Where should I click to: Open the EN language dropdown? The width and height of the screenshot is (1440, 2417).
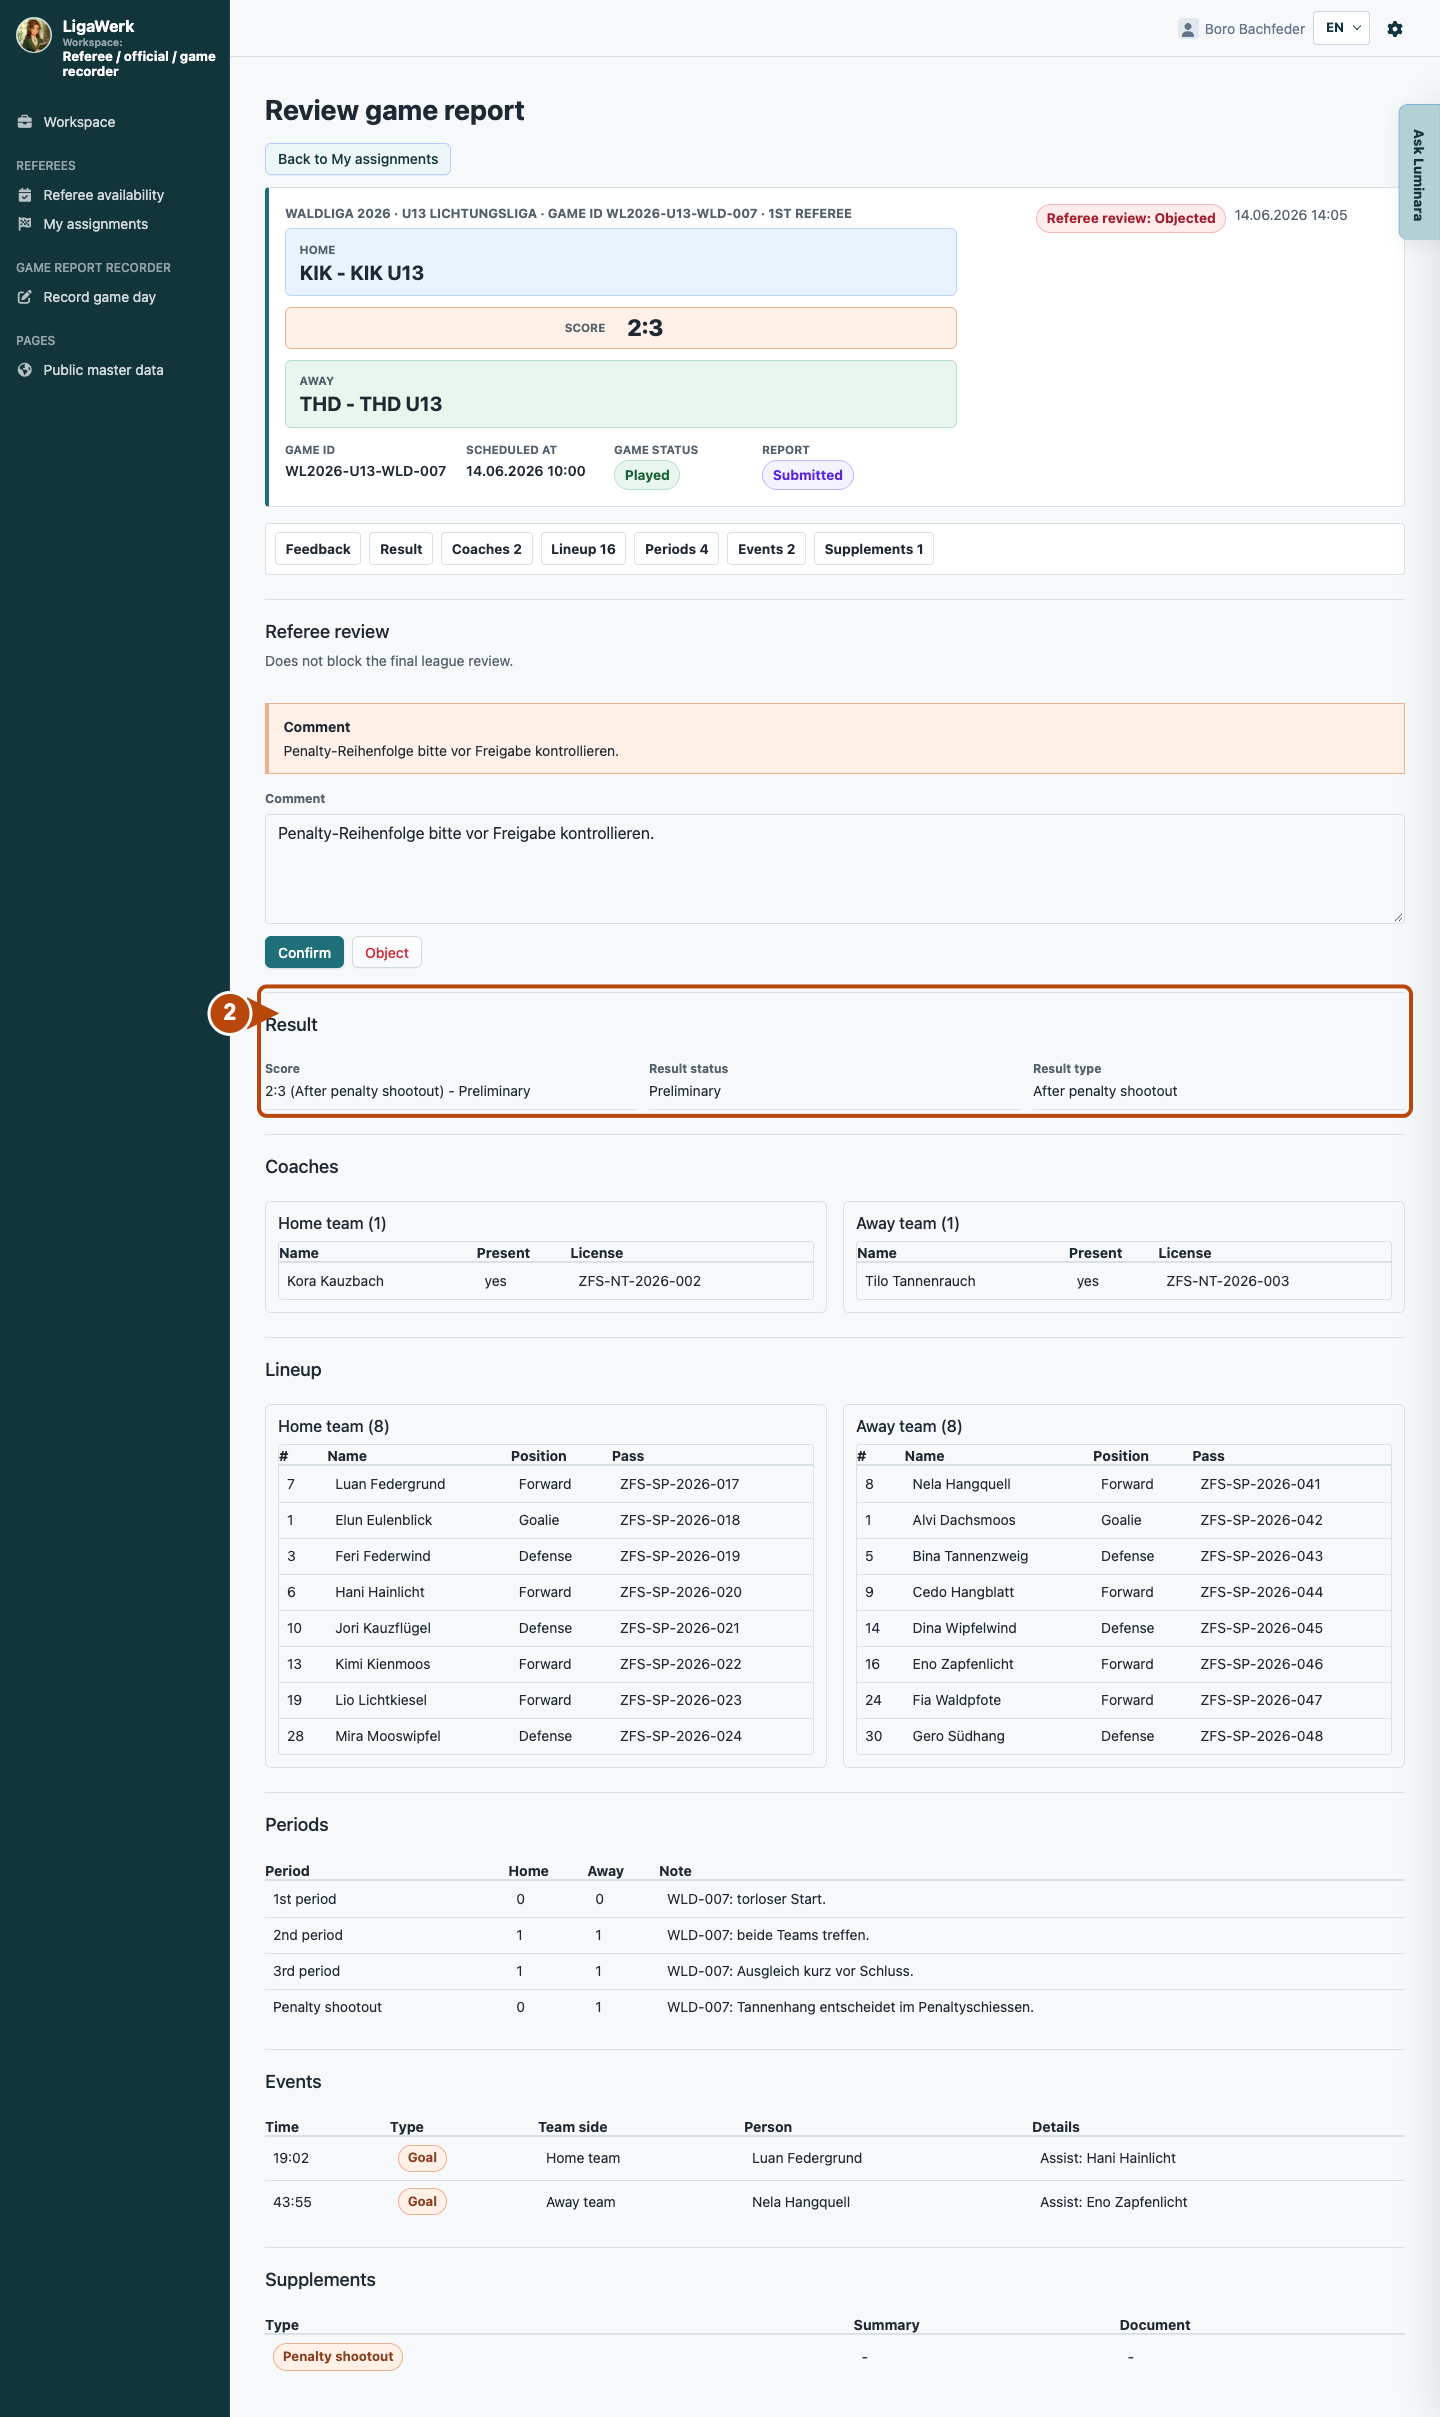(x=1341, y=28)
